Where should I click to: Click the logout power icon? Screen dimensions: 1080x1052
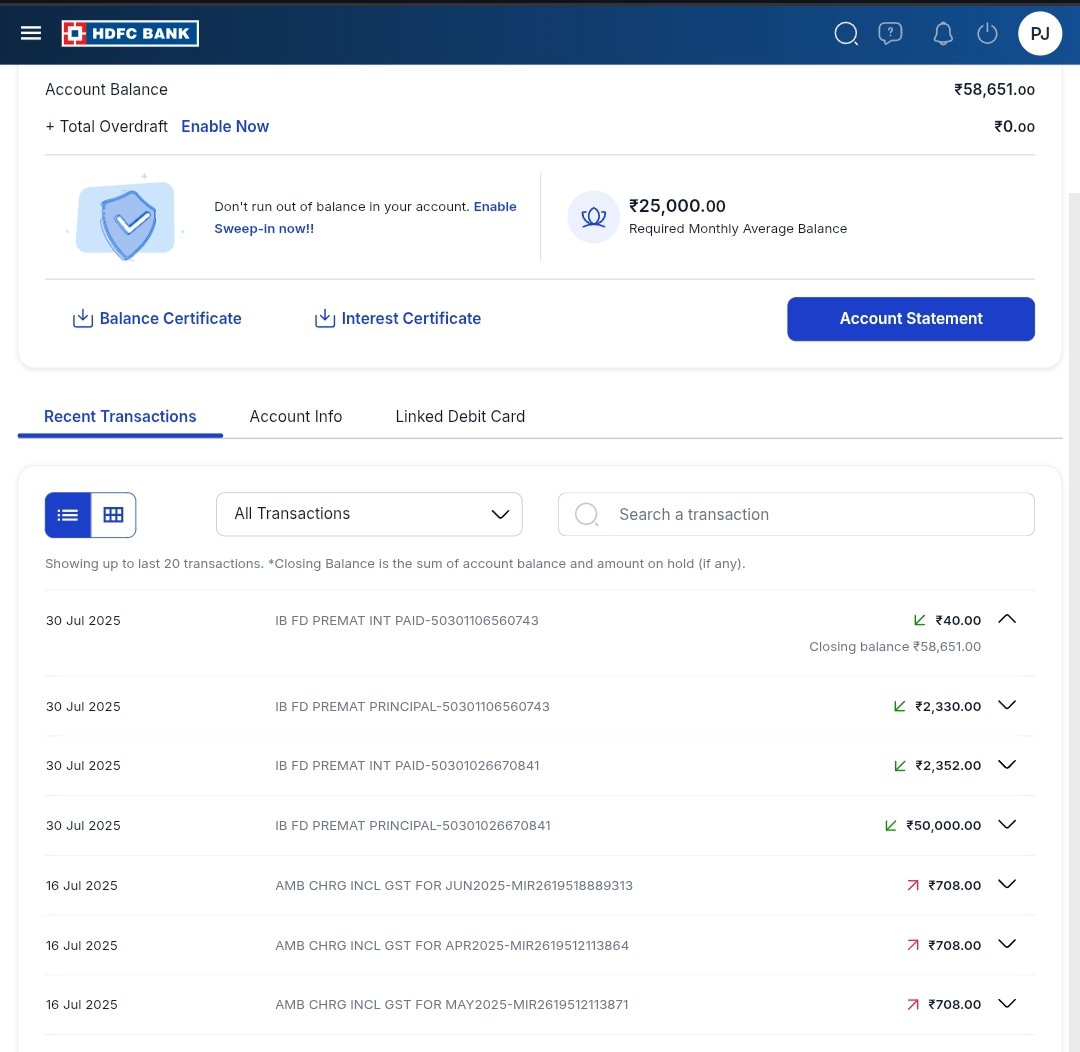[x=987, y=33]
